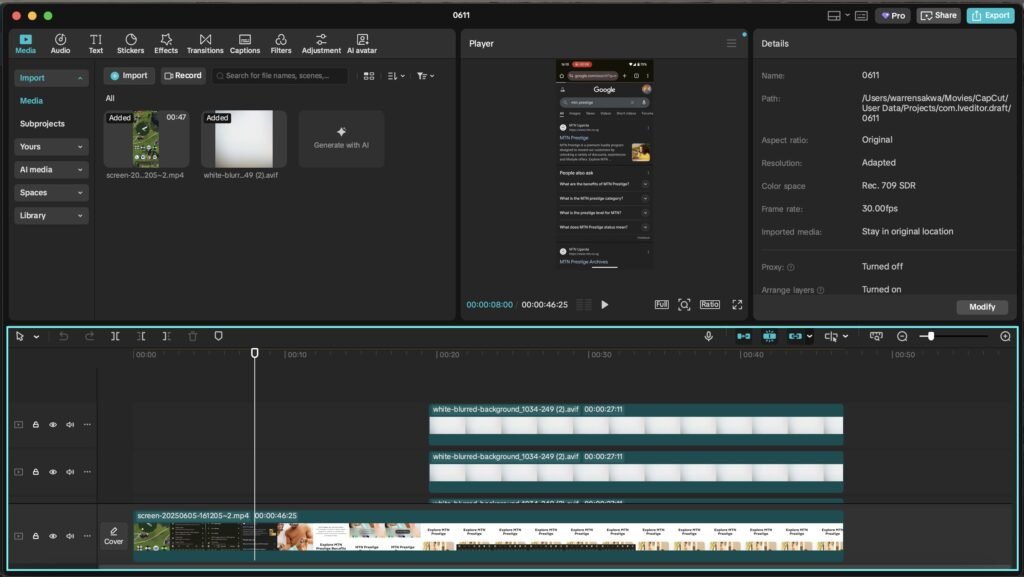Expand the Yours sidebar section
Screen dimensions: 1024x577
click(x=51, y=147)
